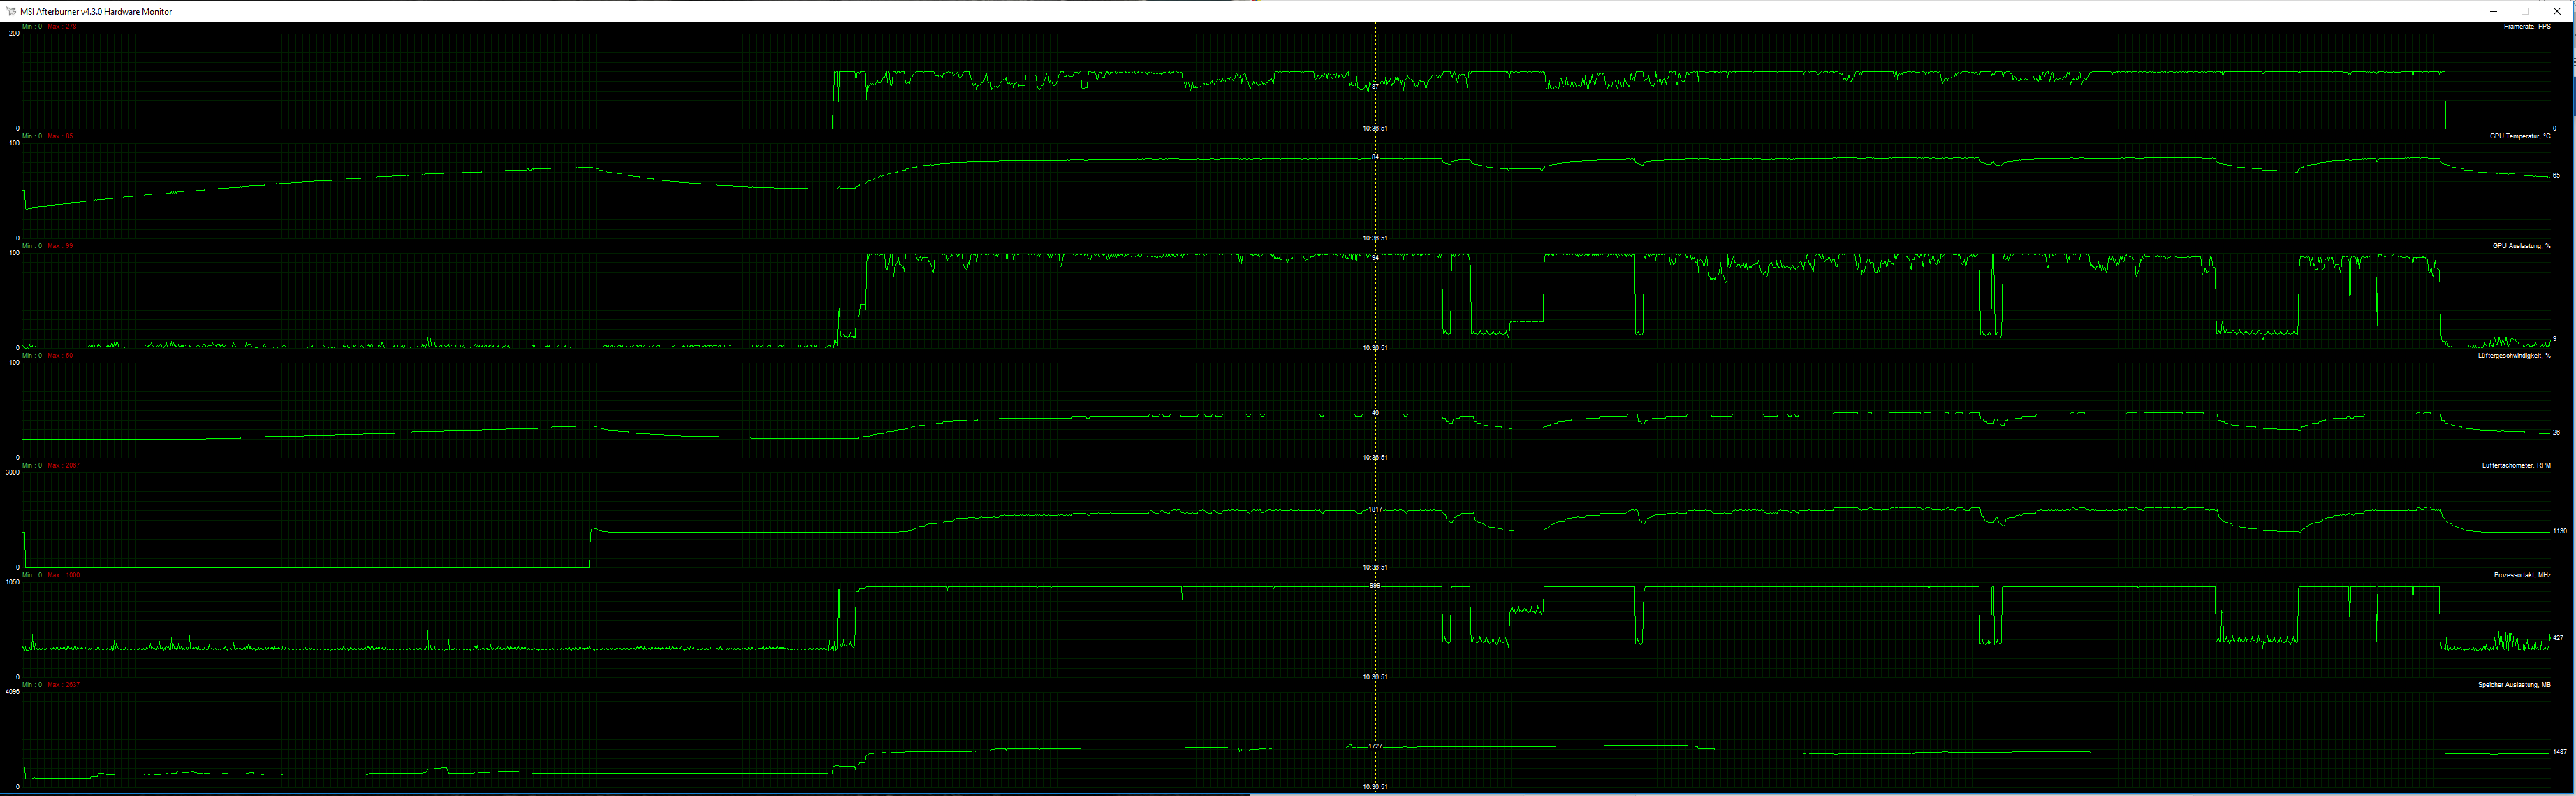Click the GPU Auslastung, % label
The height and width of the screenshot is (796, 2576).
point(2521,245)
